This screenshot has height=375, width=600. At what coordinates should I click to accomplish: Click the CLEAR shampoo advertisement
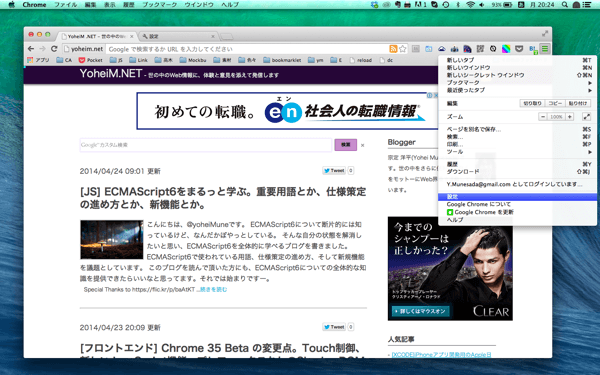click(450, 269)
